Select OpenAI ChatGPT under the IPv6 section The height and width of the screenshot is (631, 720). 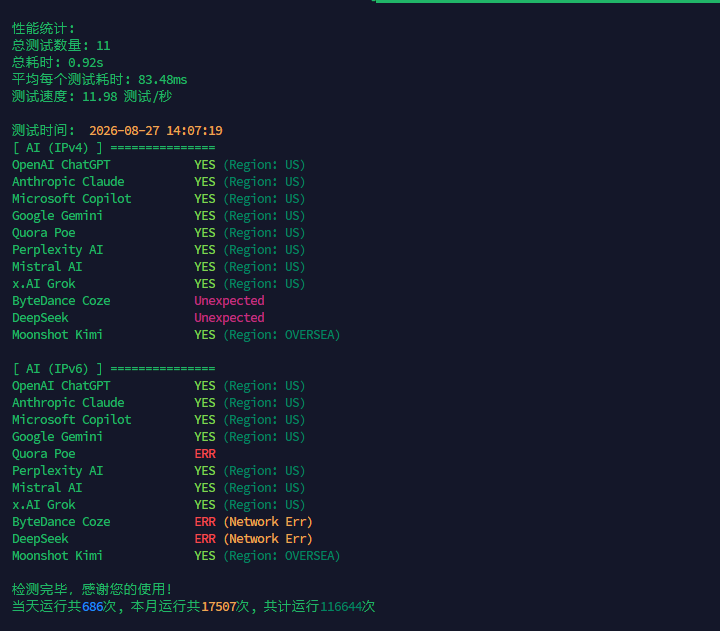tap(61, 385)
